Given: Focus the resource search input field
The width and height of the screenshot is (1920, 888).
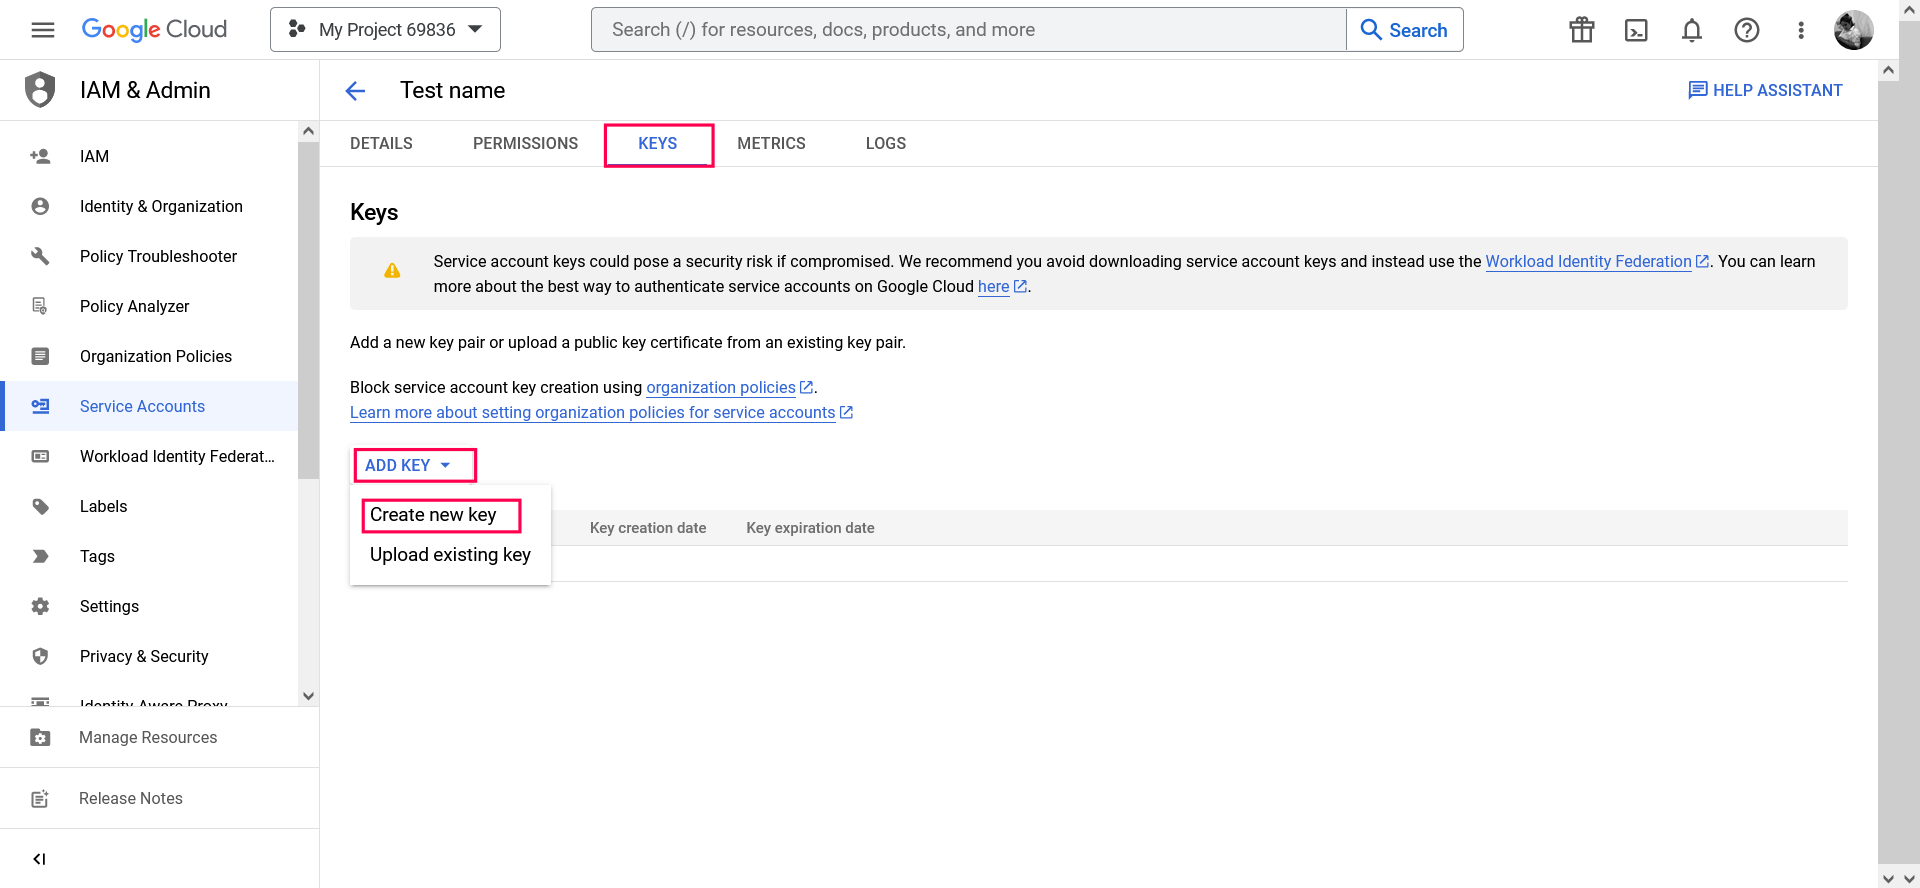Looking at the screenshot, I should coord(968,30).
